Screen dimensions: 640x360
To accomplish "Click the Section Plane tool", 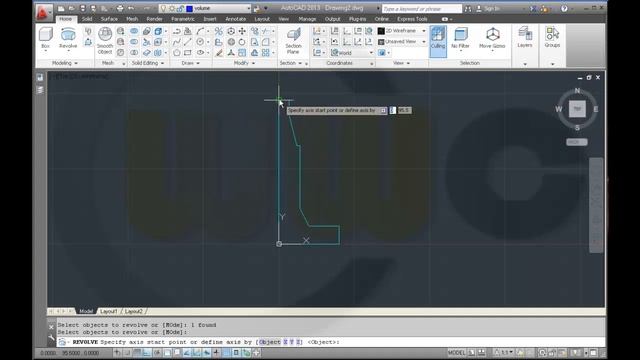I will tap(293, 41).
